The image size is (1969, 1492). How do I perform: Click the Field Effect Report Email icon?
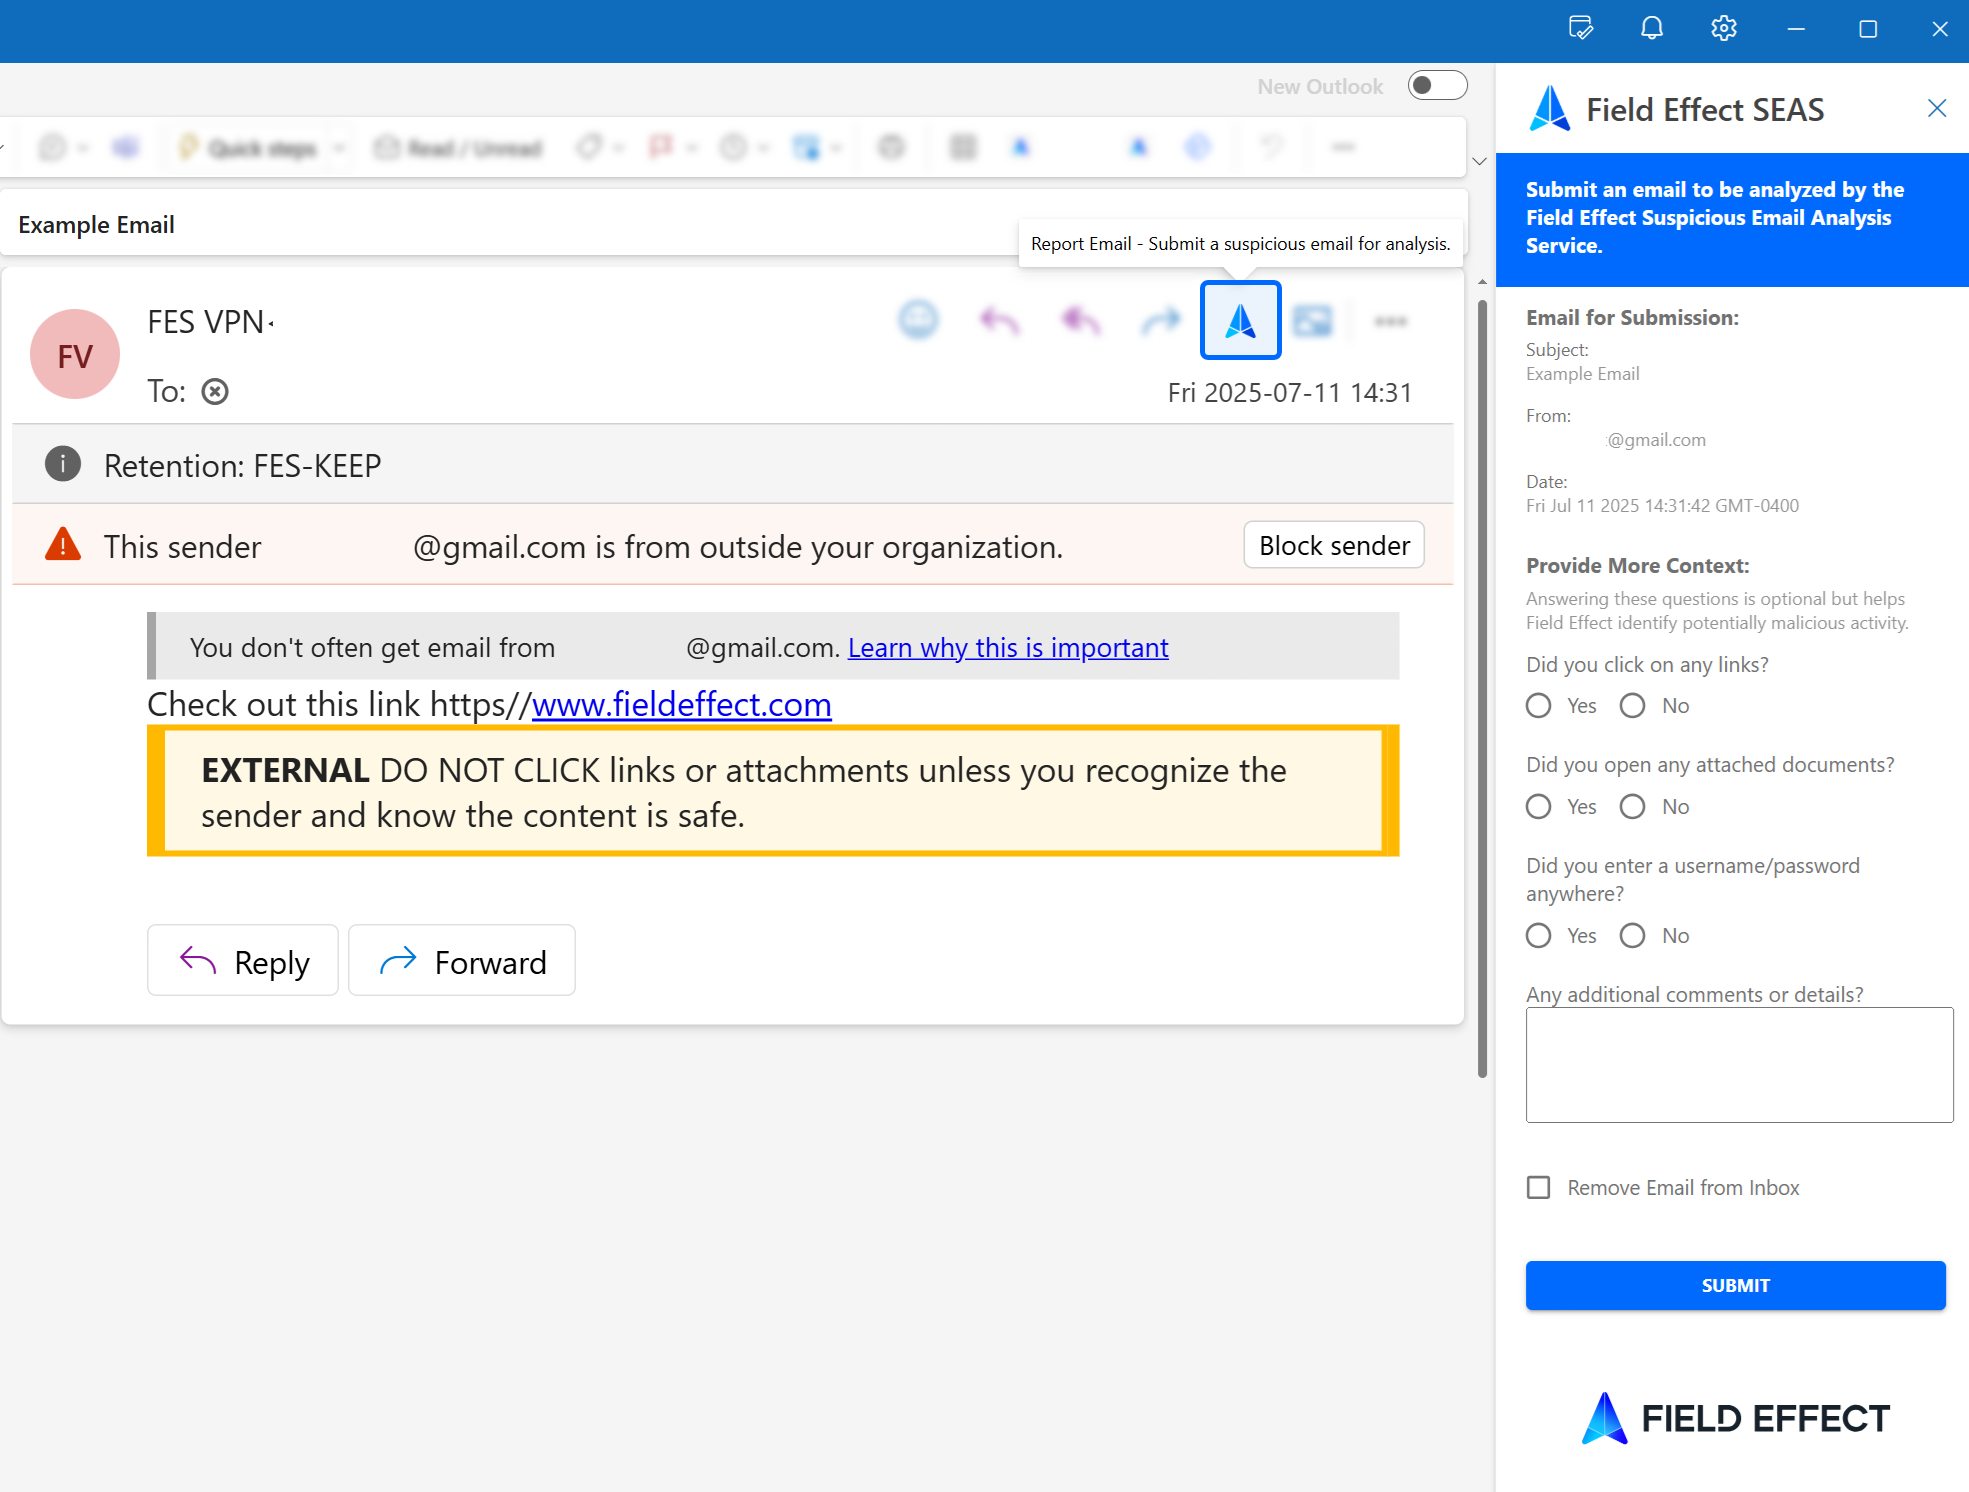click(1240, 321)
